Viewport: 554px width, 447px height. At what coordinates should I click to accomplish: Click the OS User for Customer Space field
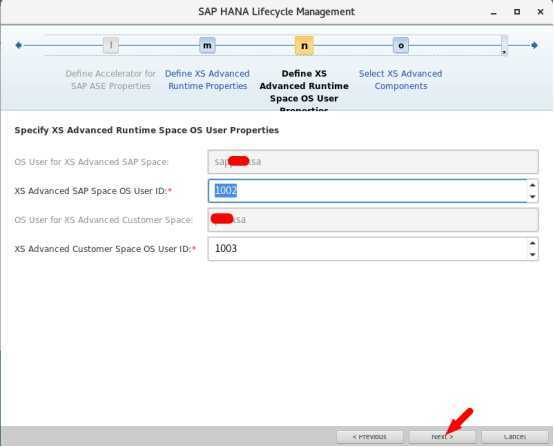tap(373, 220)
